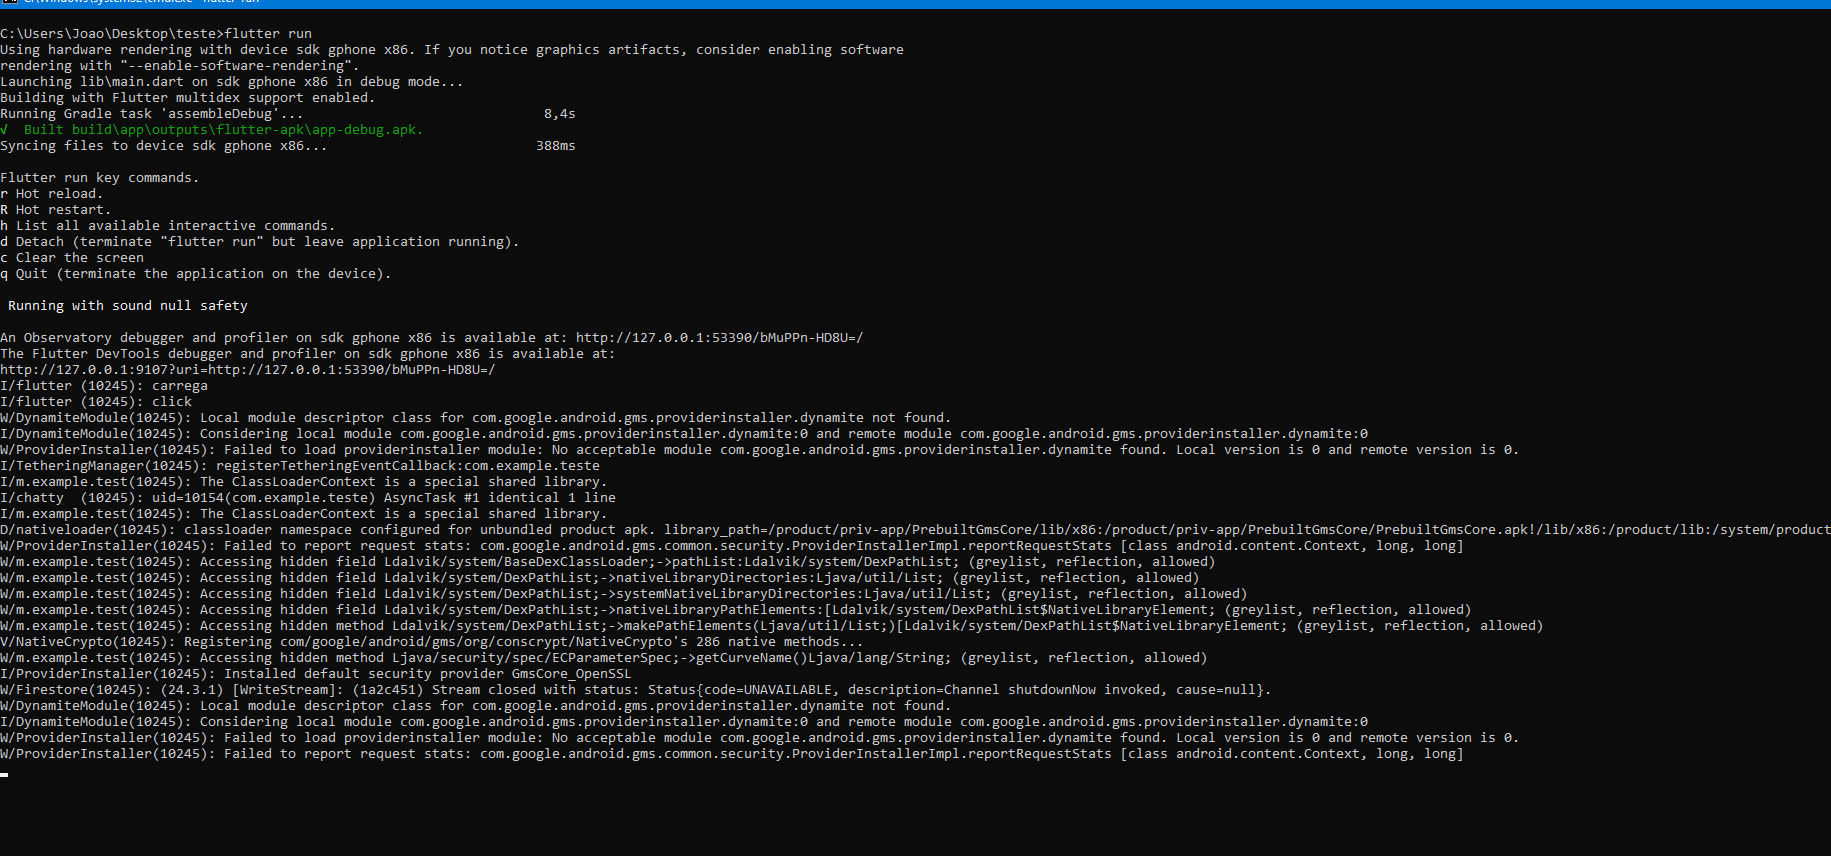Click the I/TetheringManager registerTetheringEventCallback log line
The image size is (1831, 856).
pyautogui.click(x=300, y=465)
